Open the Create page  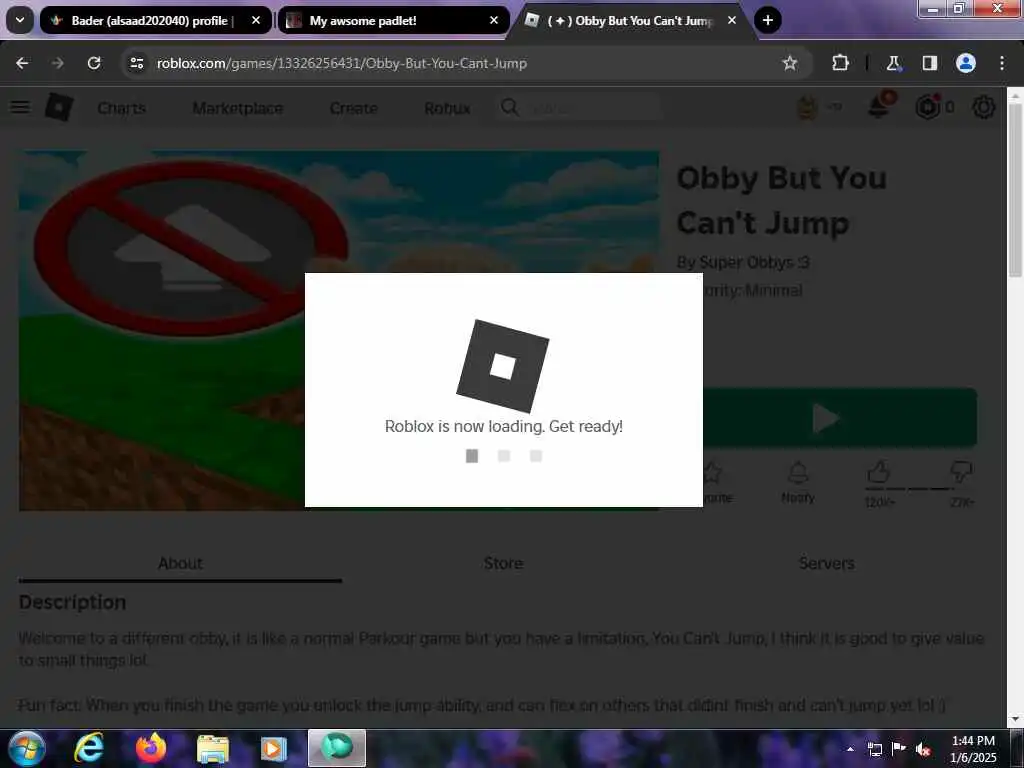353,108
